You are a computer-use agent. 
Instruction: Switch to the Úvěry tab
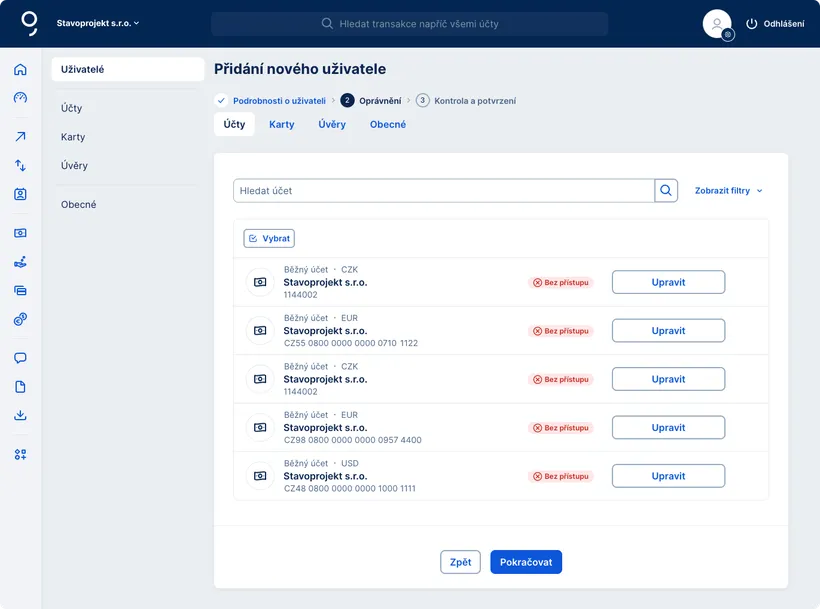332,125
